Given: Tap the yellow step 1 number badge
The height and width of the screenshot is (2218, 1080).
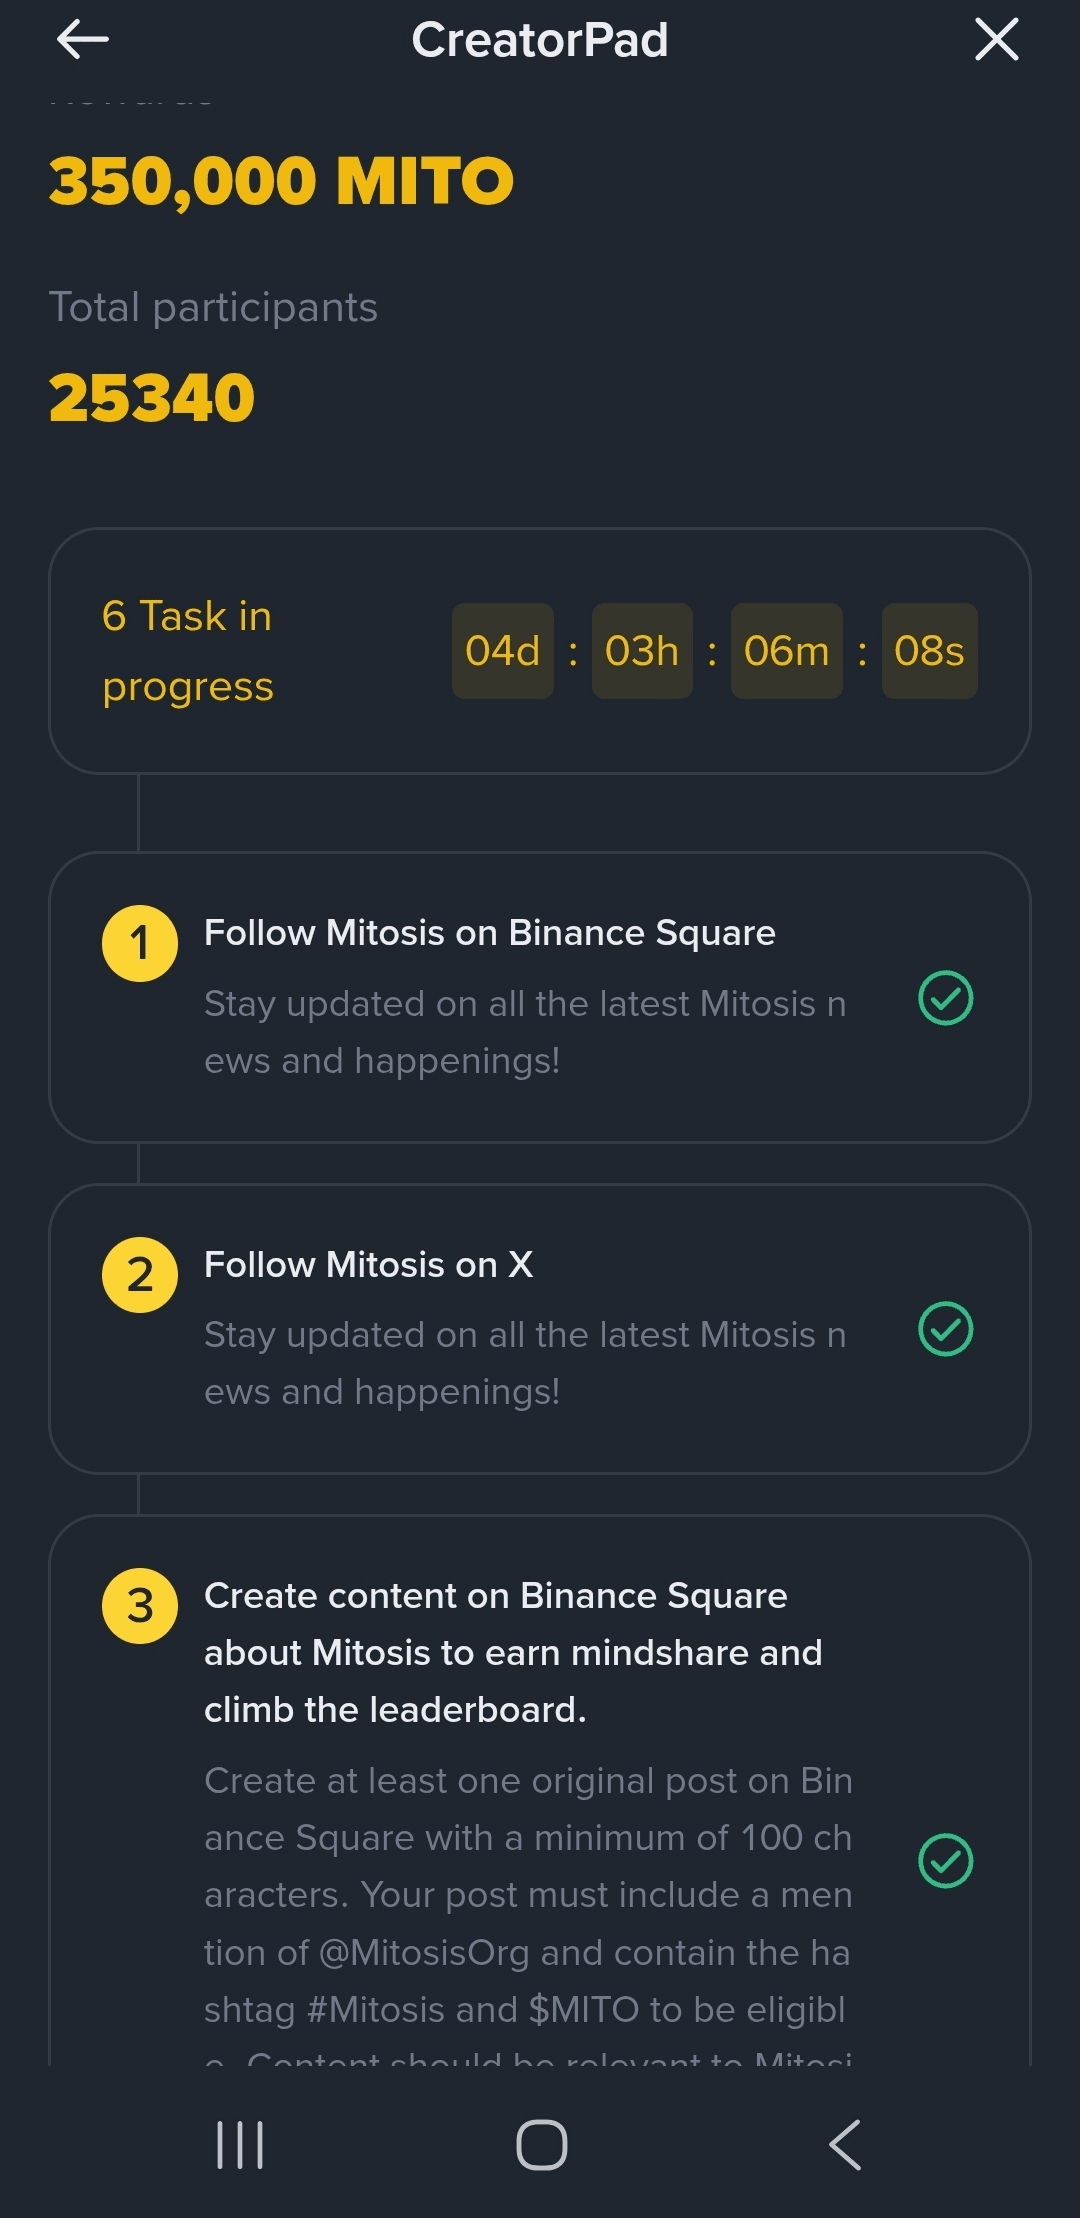Looking at the screenshot, I should [x=140, y=943].
